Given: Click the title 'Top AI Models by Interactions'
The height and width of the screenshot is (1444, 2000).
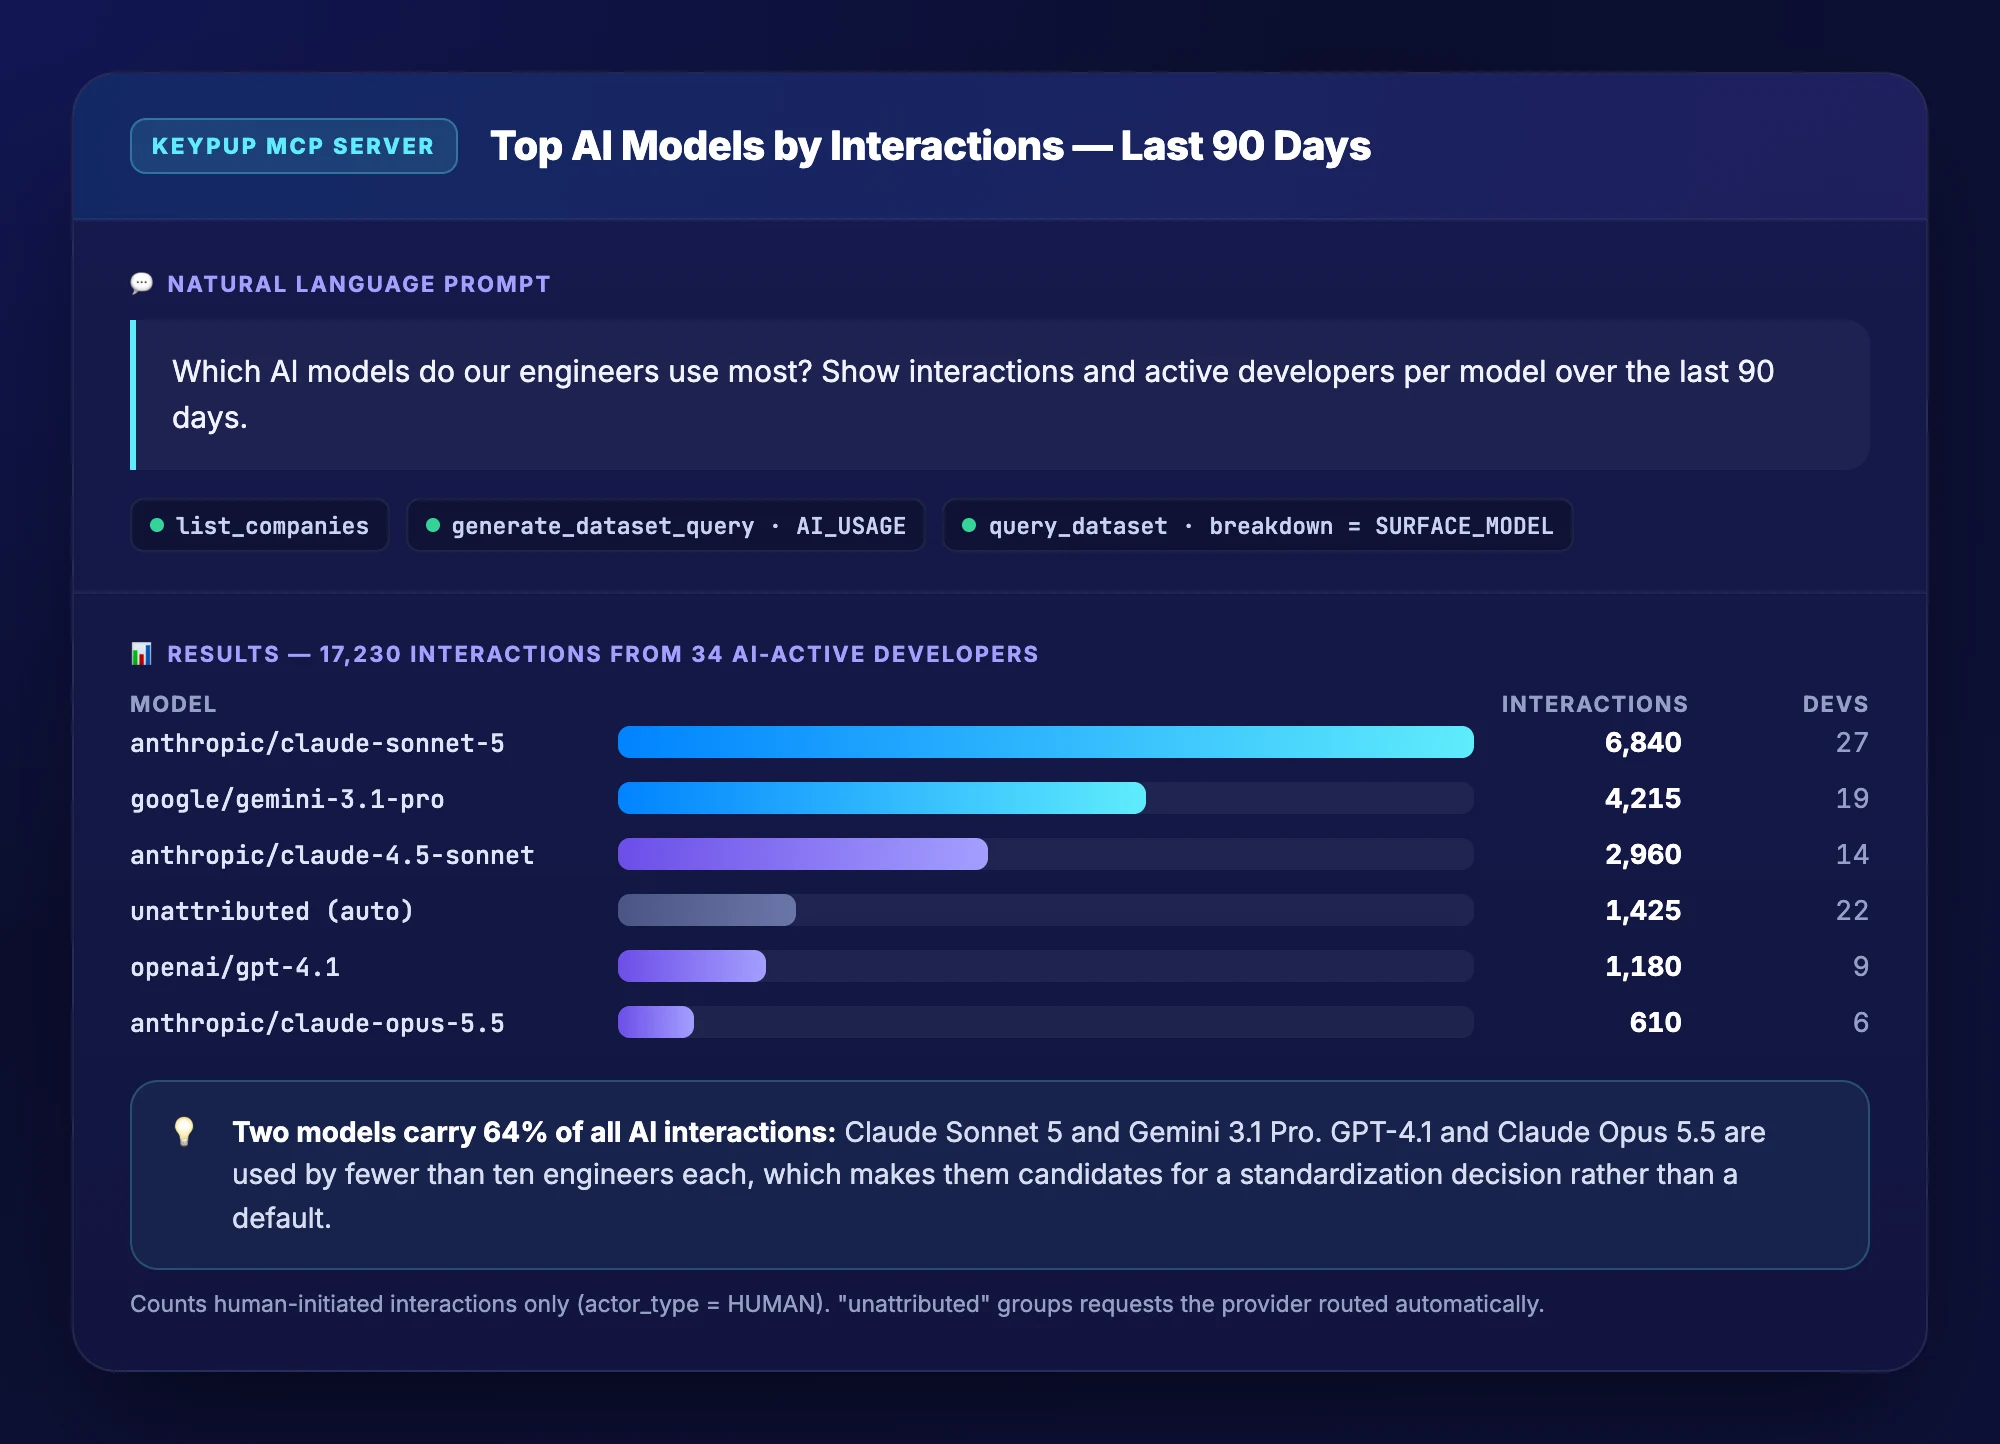Looking at the screenshot, I should pos(777,146).
